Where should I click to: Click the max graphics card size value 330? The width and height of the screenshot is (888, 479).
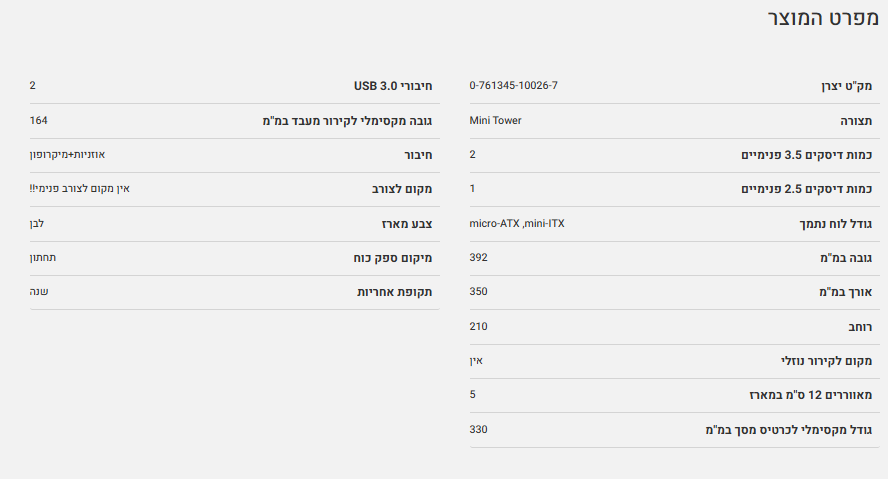coord(478,429)
